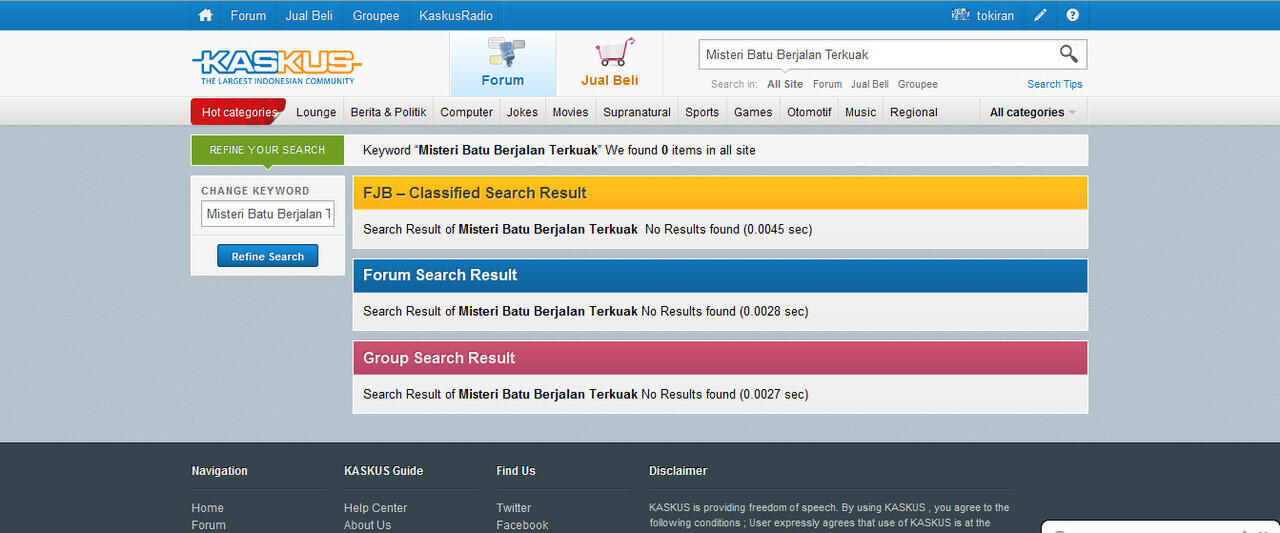Viewport: 1280px width, 533px height.
Task: Click the KASKUS logo
Action: pos(277,67)
